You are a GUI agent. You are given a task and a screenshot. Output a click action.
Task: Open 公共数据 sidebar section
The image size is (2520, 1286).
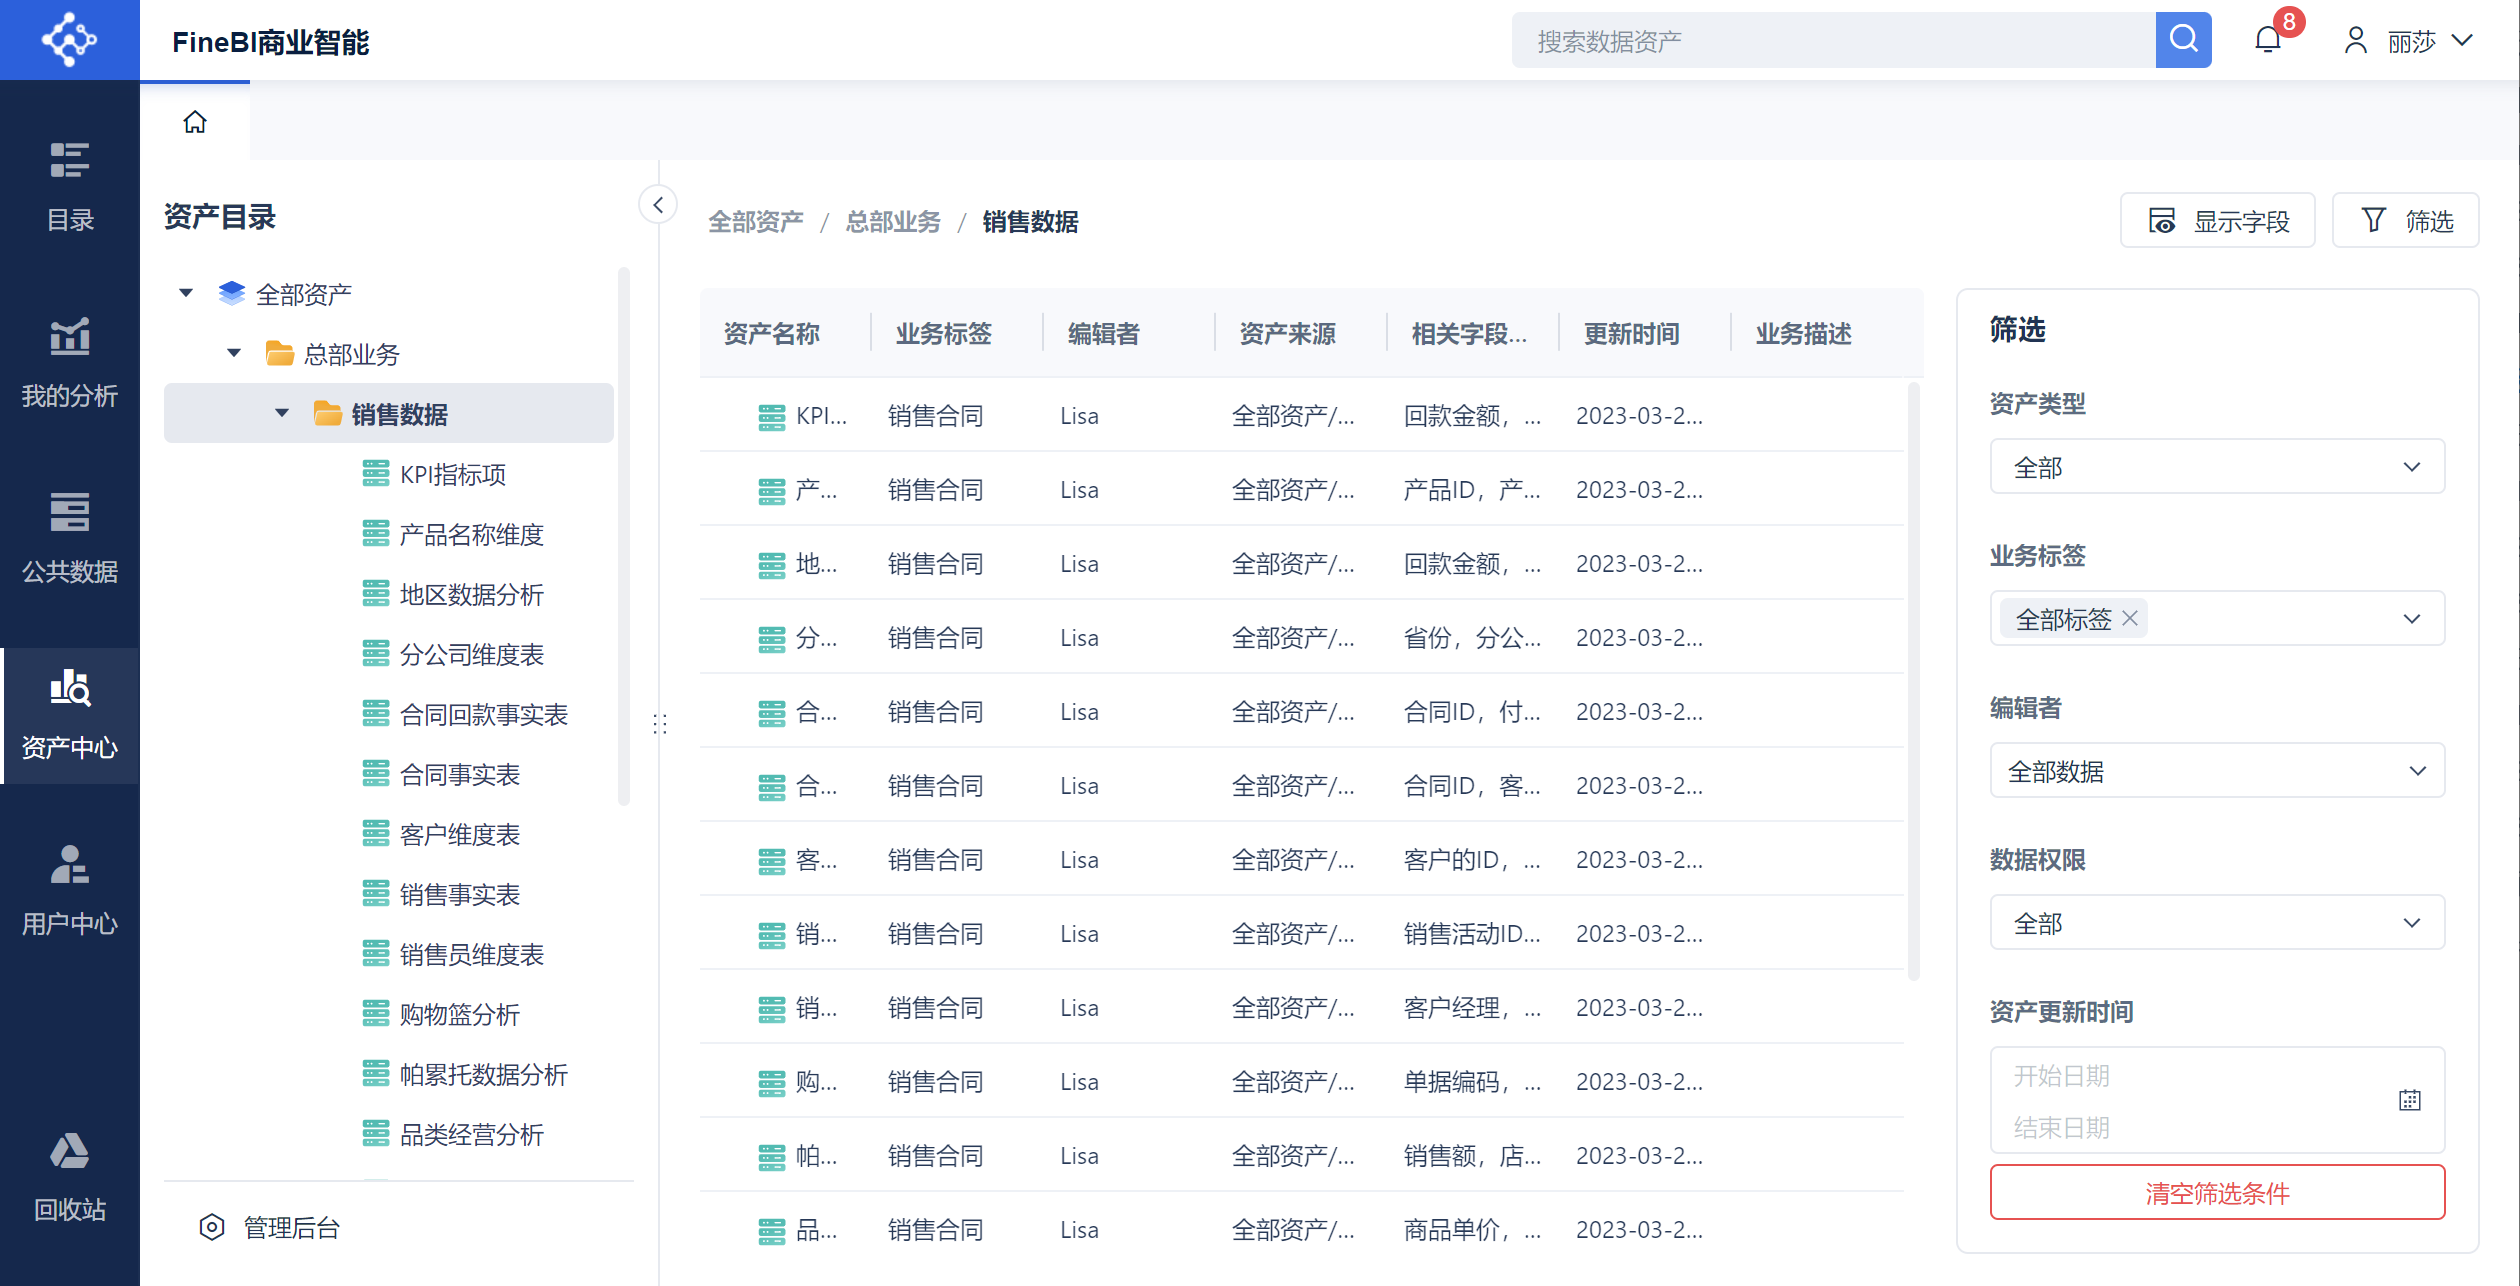click(x=70, y=538)
